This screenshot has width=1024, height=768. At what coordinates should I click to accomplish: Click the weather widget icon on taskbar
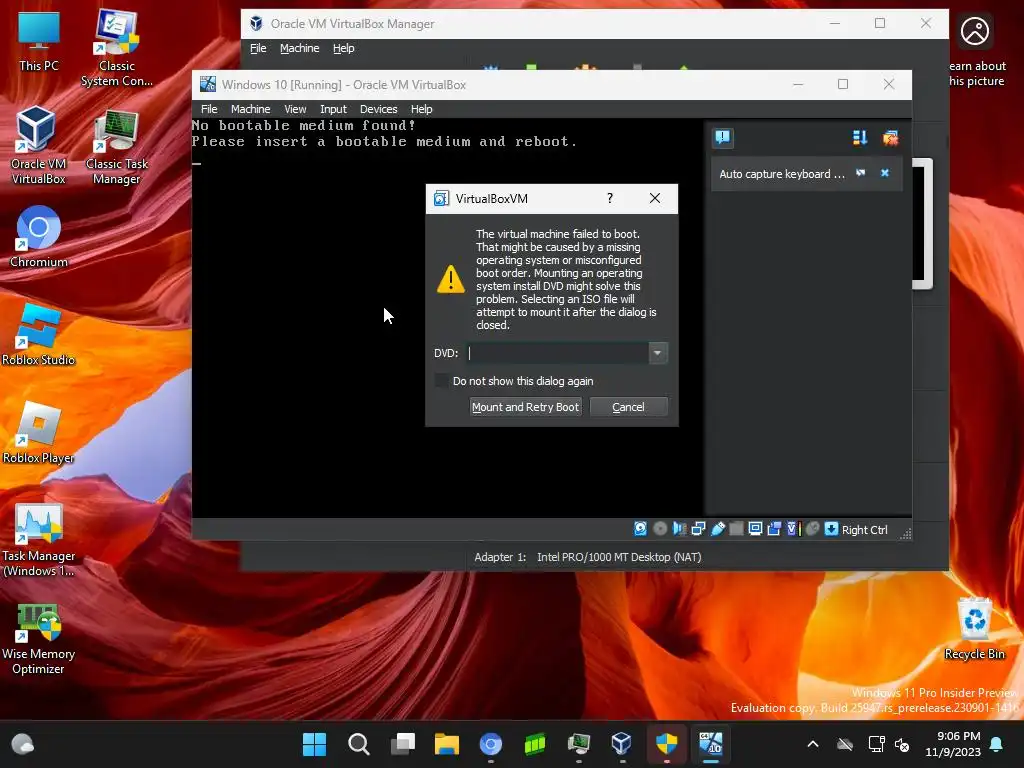click(x=23, y=744)
